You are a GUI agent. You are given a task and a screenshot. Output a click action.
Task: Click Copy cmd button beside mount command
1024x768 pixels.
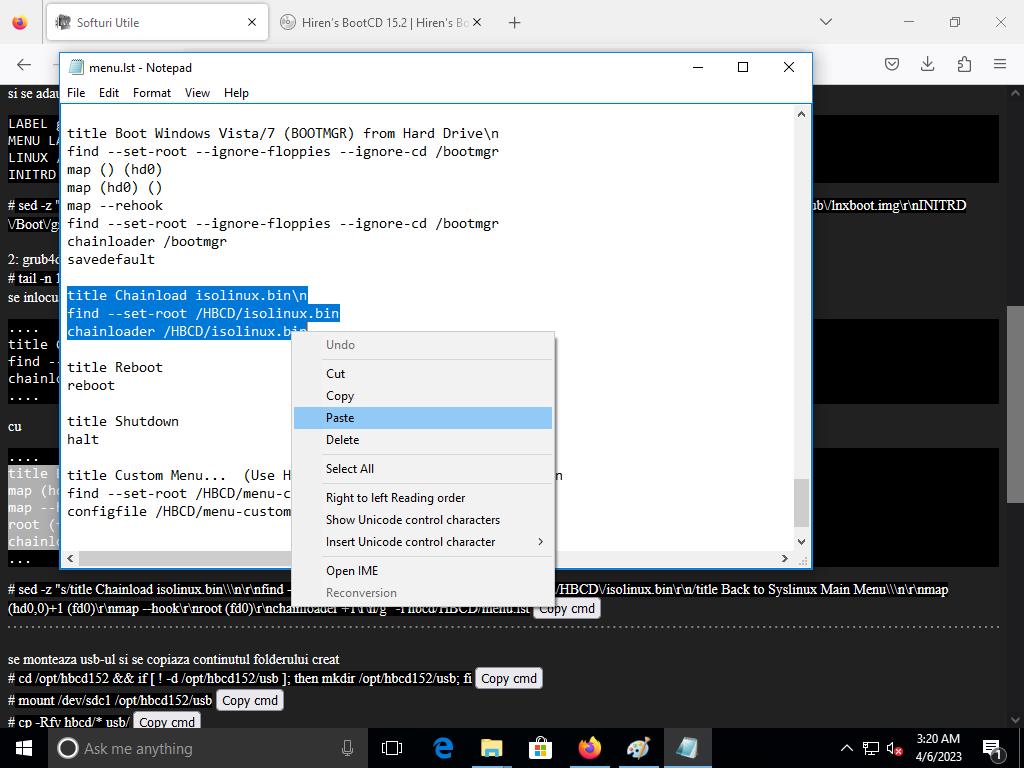click(250, 701)
